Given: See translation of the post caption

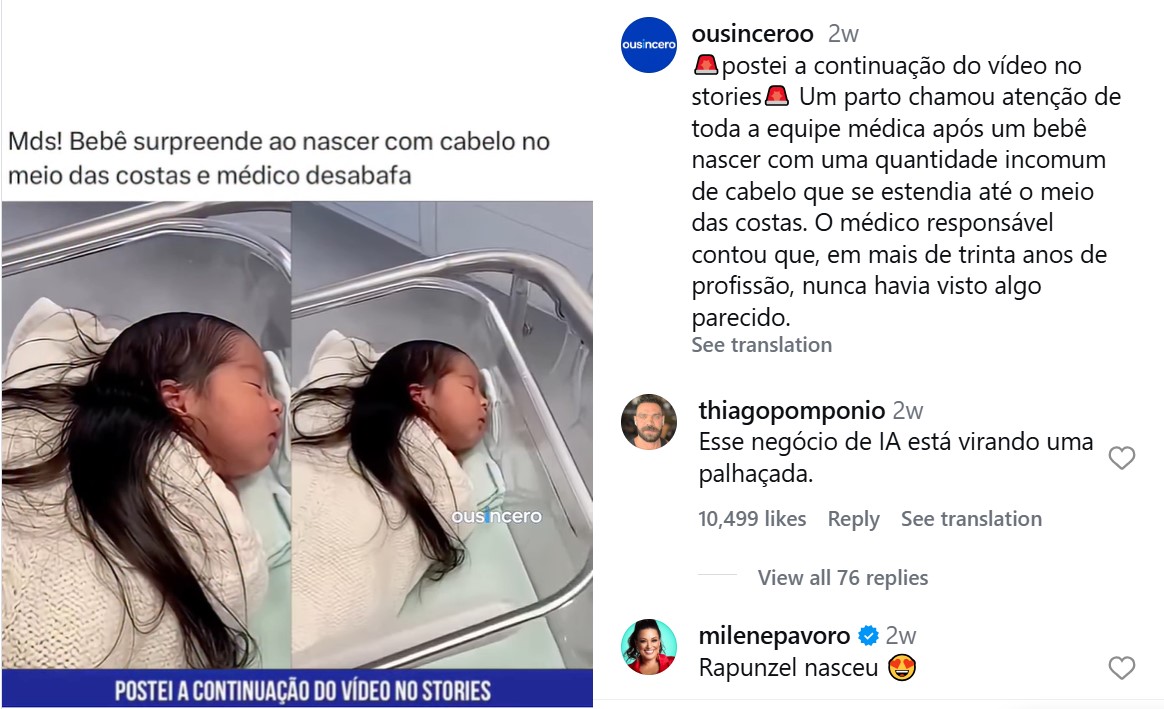Looking at the screenshot, I should tap(762, 344).
